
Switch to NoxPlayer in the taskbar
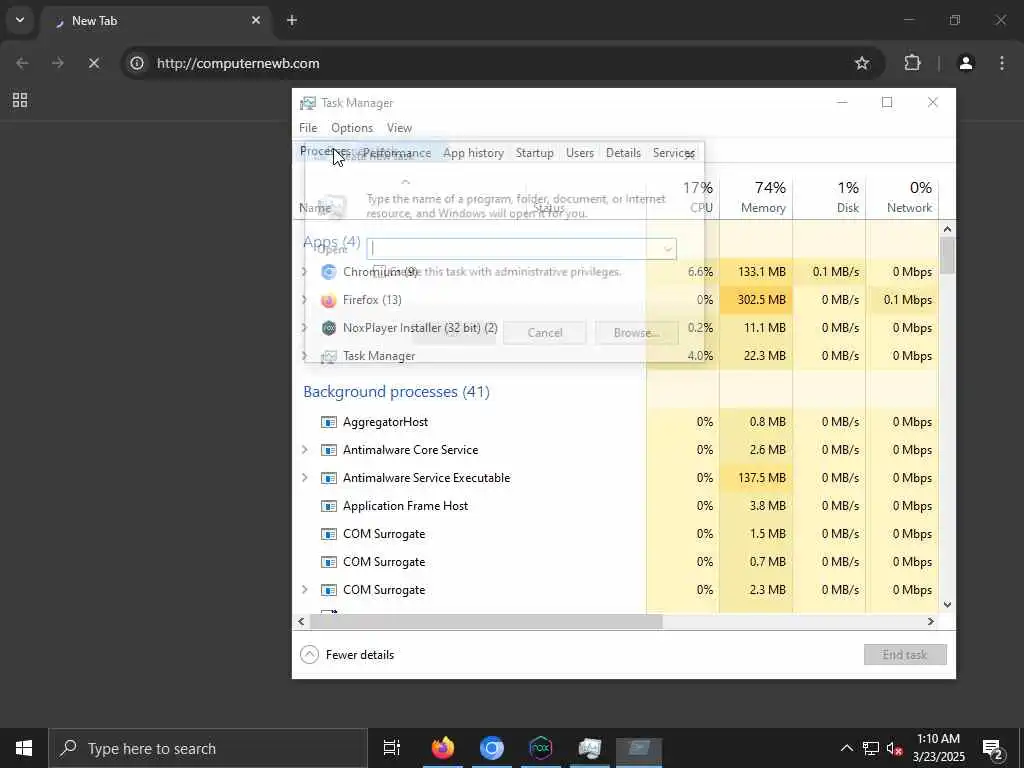[x=540, y=748]
